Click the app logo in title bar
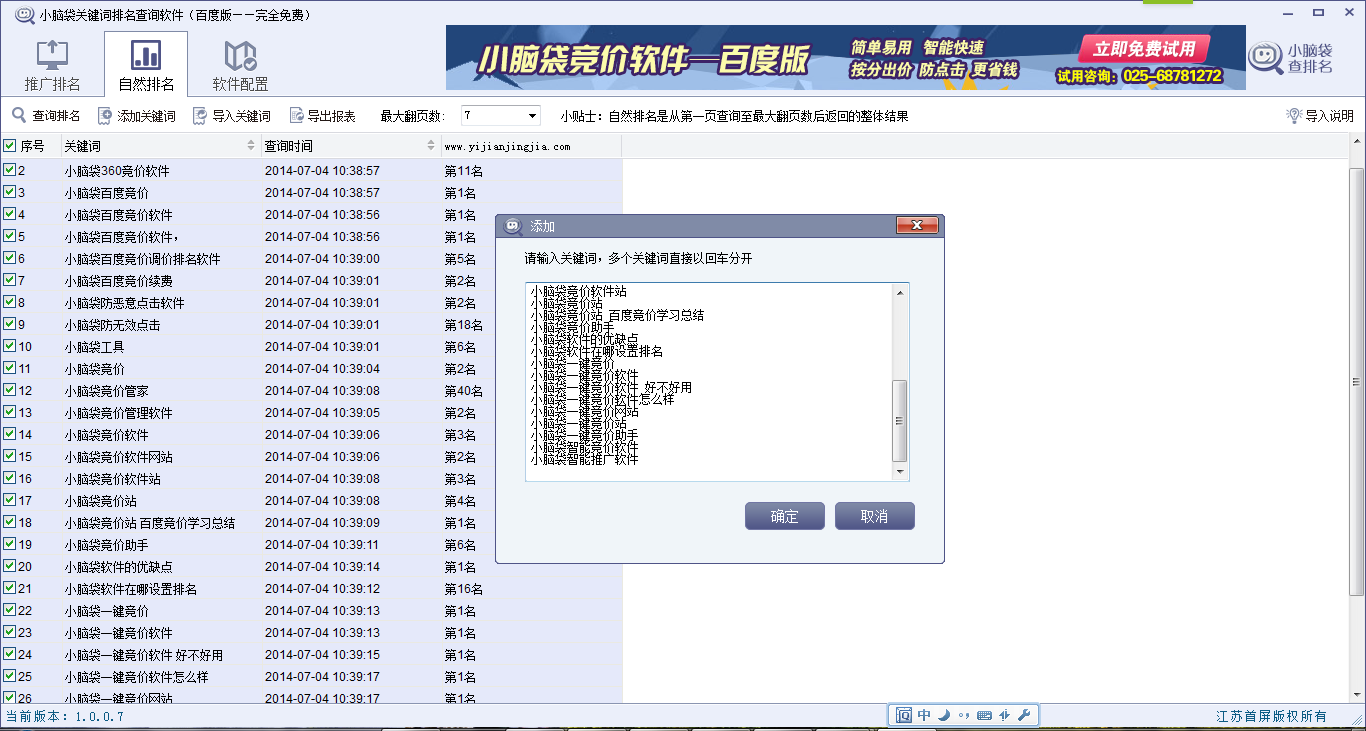The height and width of the screenshot is (731, 1366). click(x=25, y=14)
